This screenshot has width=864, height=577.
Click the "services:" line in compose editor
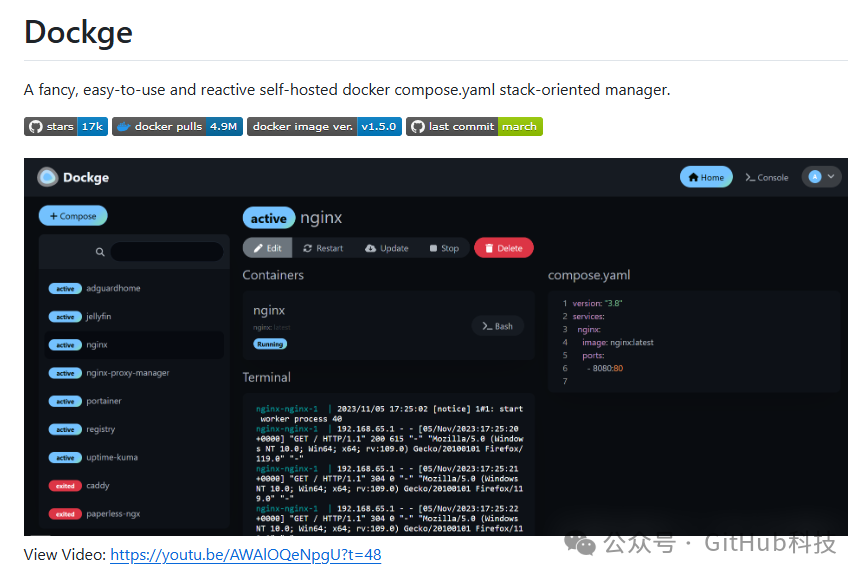click(x=588, y=316)
